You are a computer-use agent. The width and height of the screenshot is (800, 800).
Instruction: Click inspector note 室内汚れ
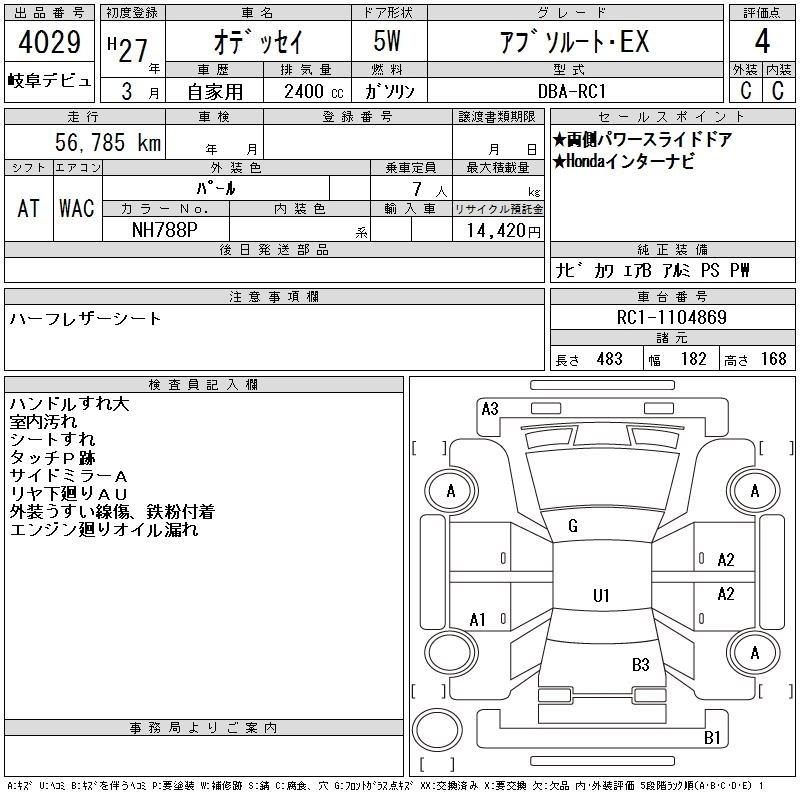[x=43, y=422]
